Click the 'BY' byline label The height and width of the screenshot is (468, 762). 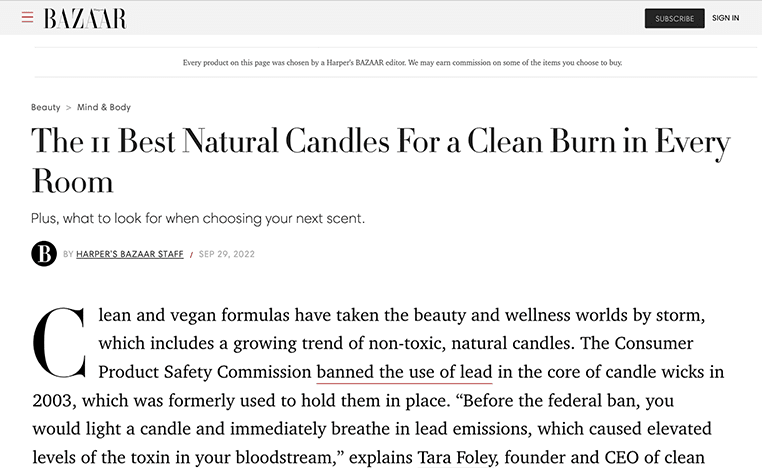click(68, 254)
